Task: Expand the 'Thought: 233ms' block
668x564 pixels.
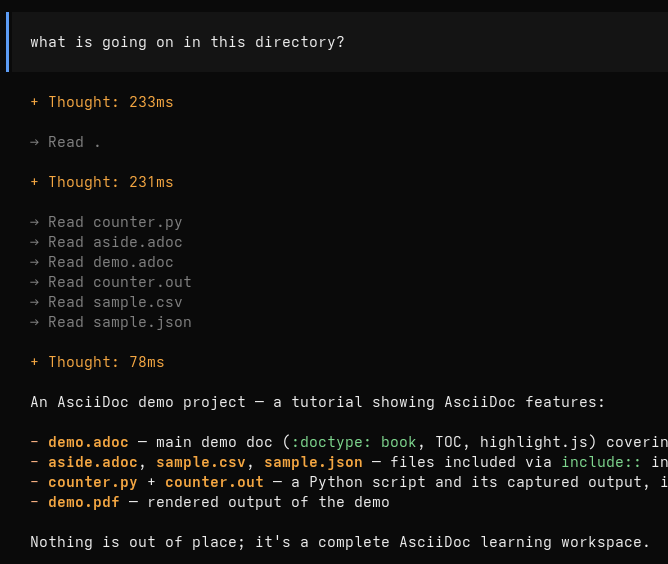Action: click(x=102, y=102)
